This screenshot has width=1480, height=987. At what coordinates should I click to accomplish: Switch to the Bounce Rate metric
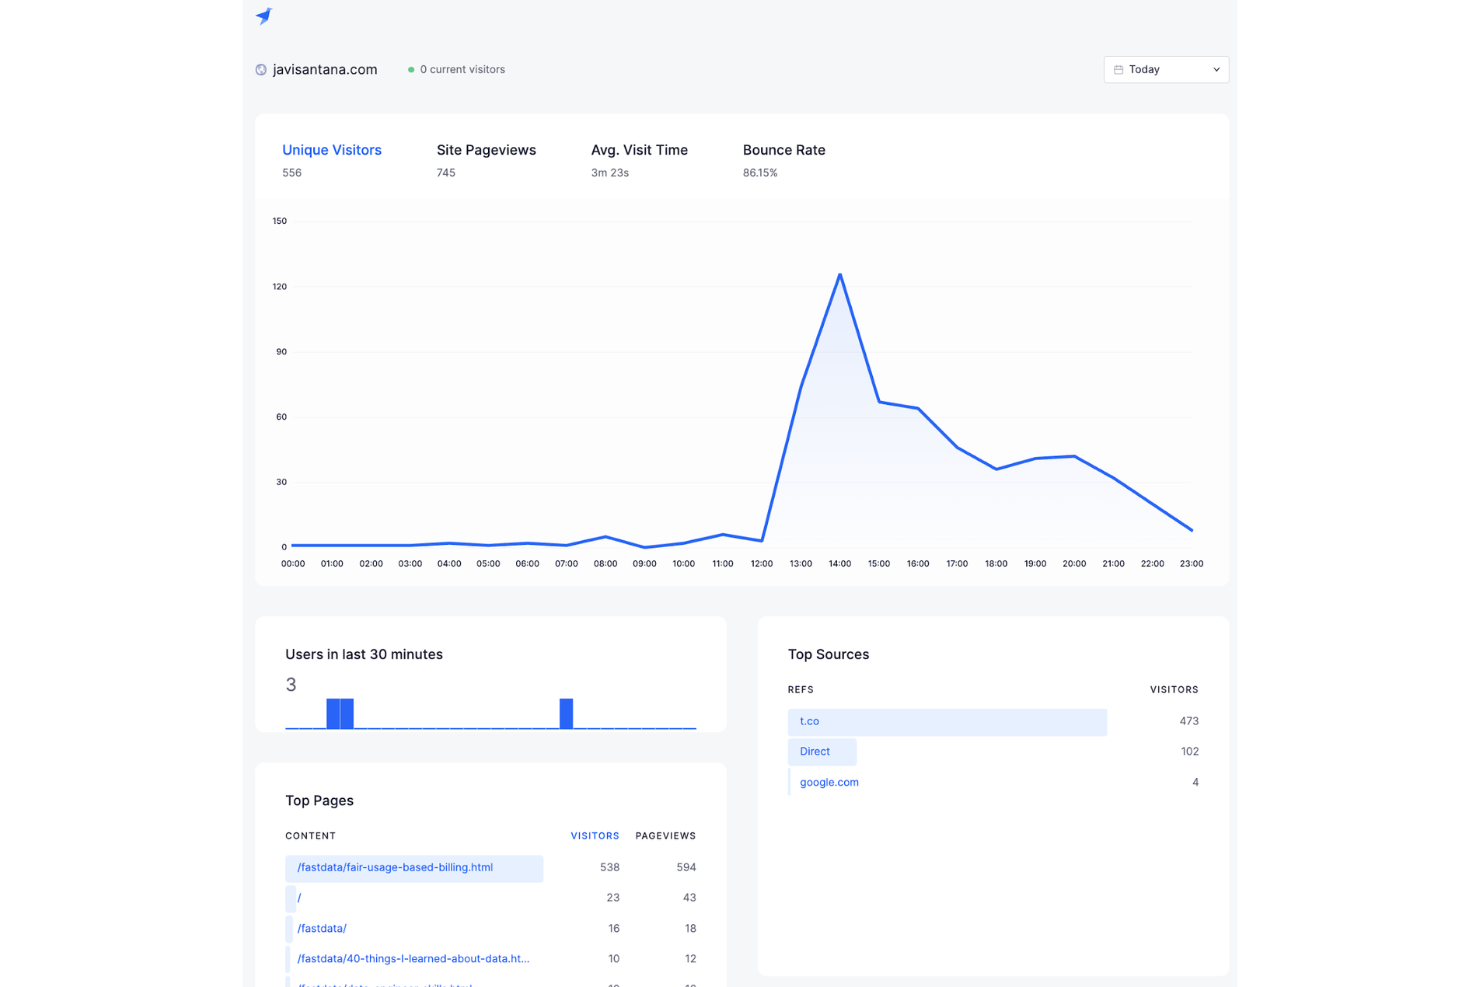coord(784,150)
